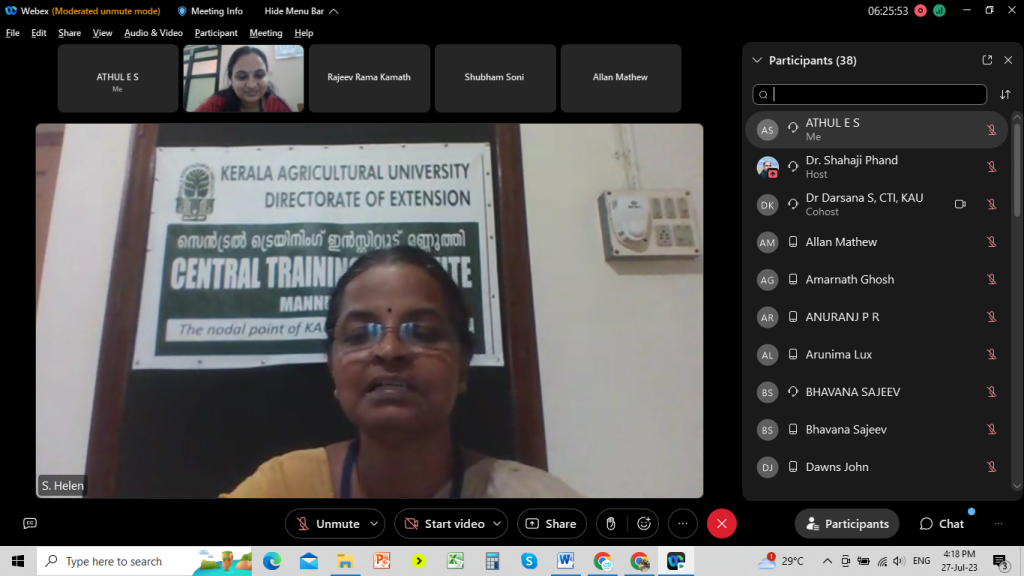Click Meeting Info shield button

(210, 11)
